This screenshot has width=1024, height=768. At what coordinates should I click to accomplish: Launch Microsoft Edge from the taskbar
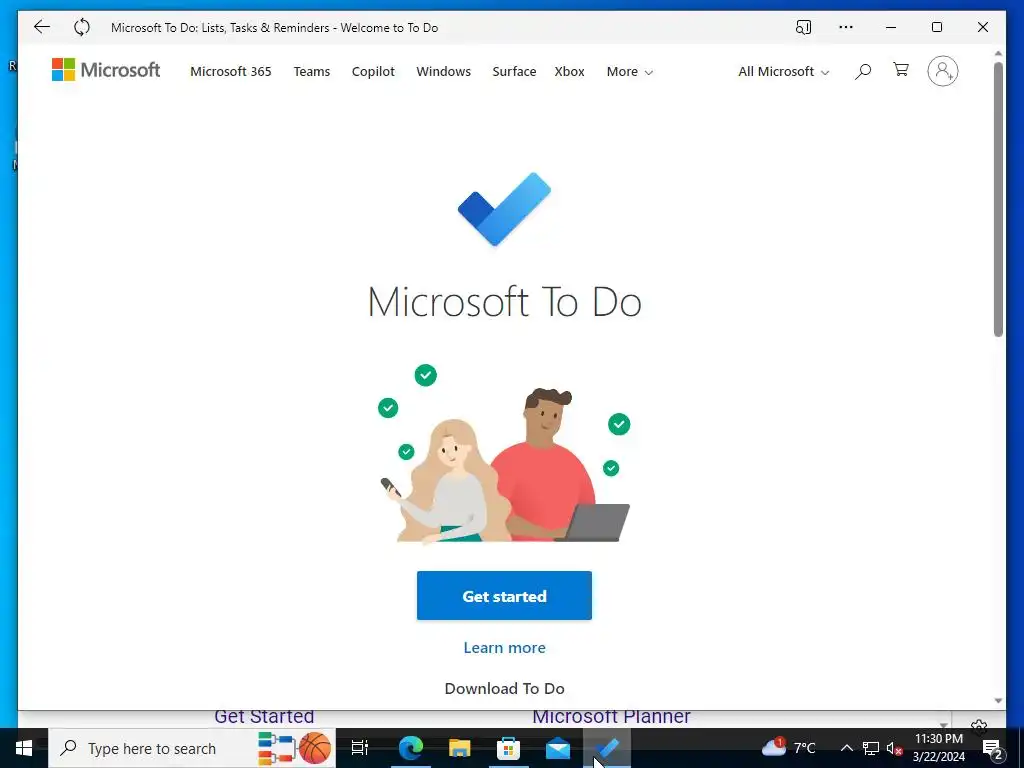coord(411,748)
